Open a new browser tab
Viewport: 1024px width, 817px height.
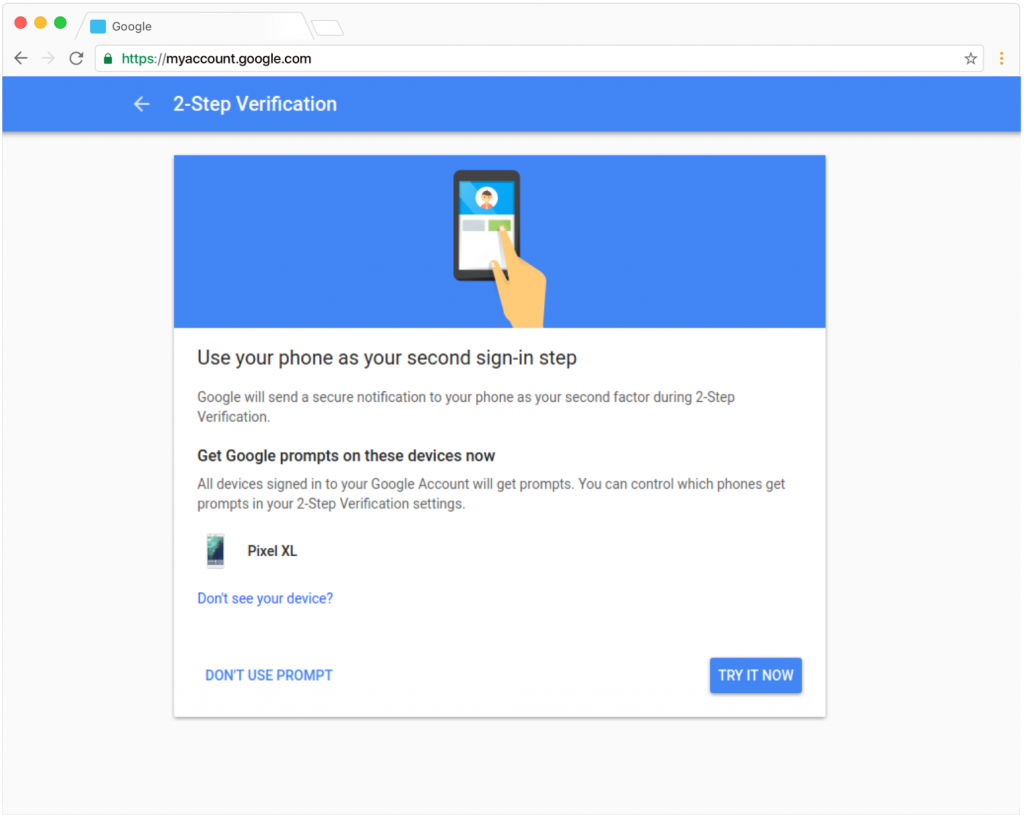pos(327,27)
